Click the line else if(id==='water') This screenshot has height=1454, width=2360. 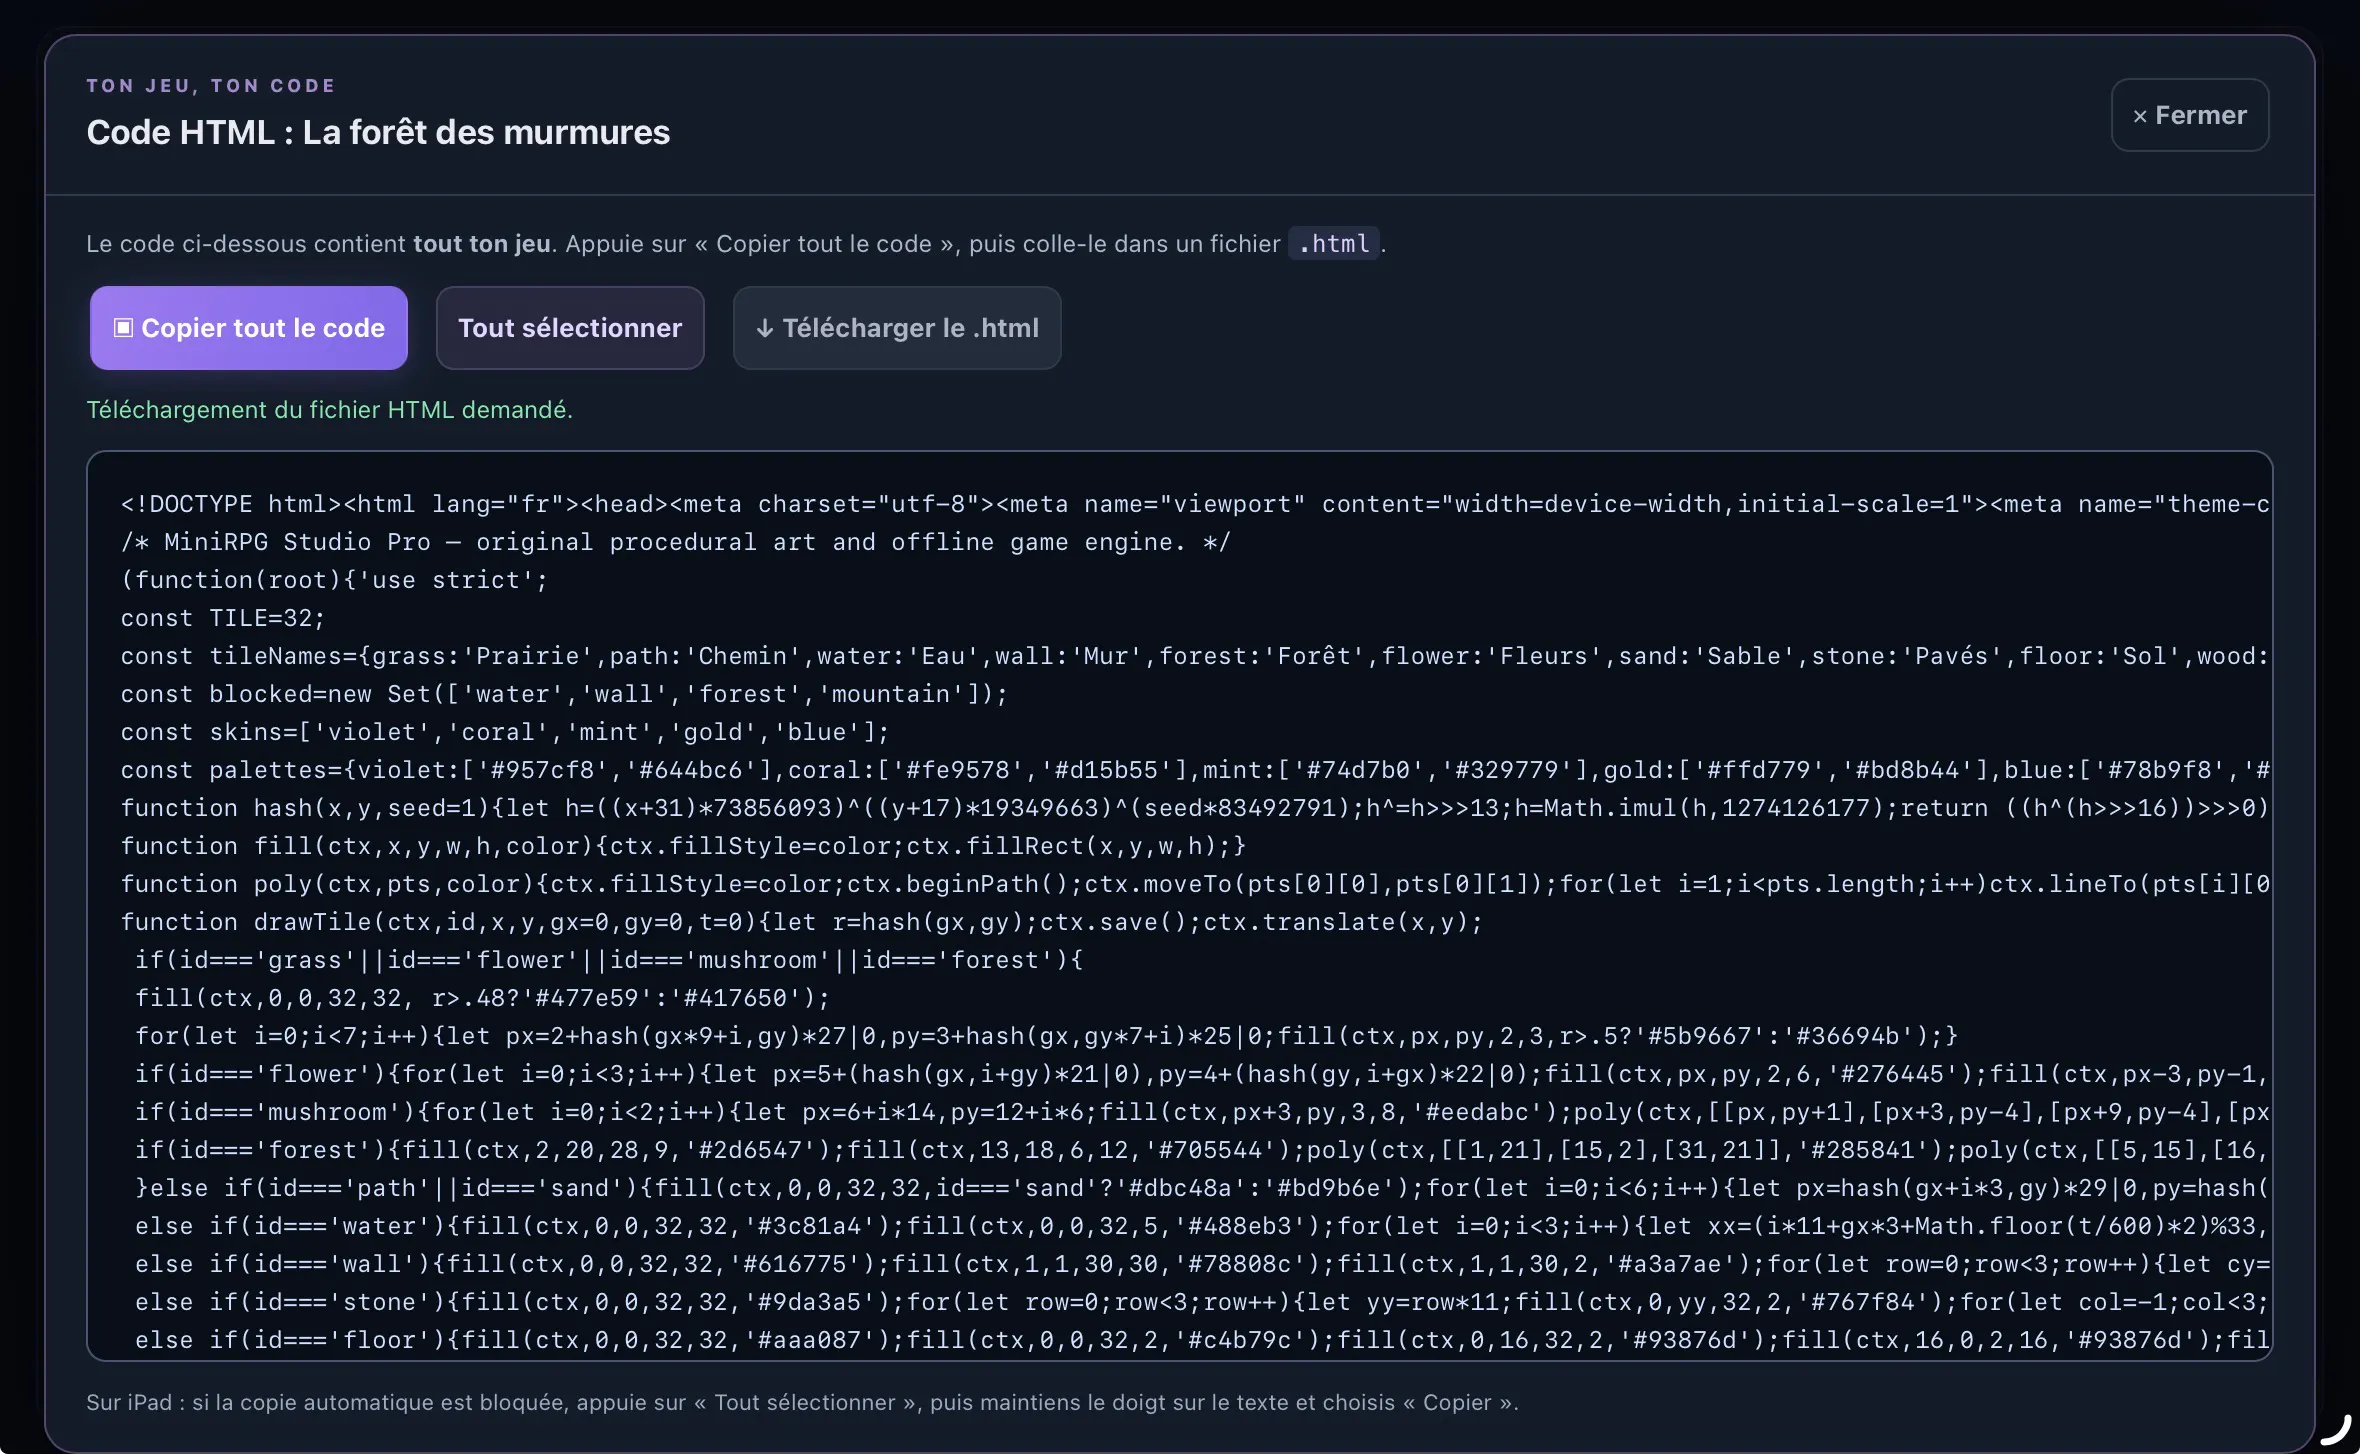[x=1202, y=1226]
